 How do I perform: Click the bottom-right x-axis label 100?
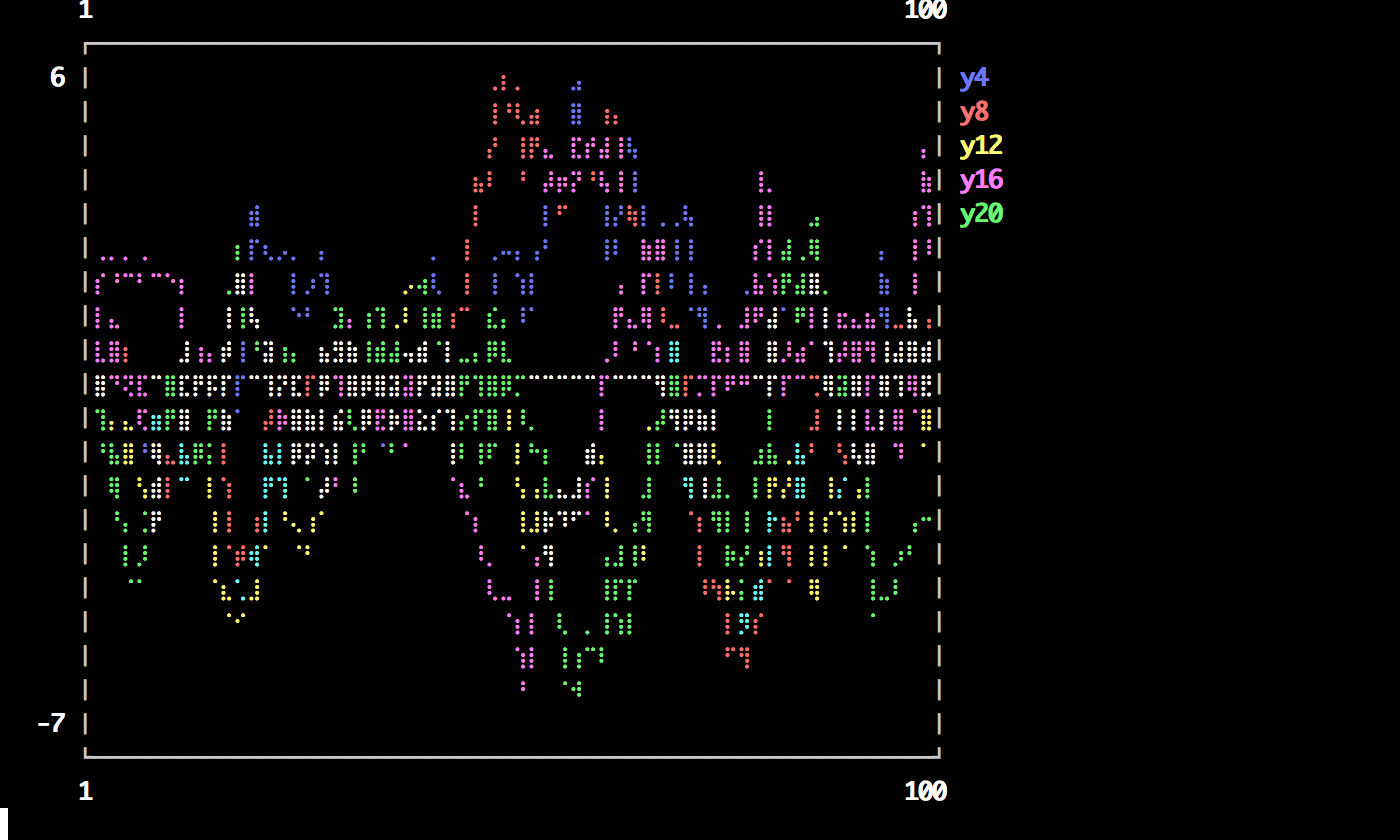[x=924, y=791]
